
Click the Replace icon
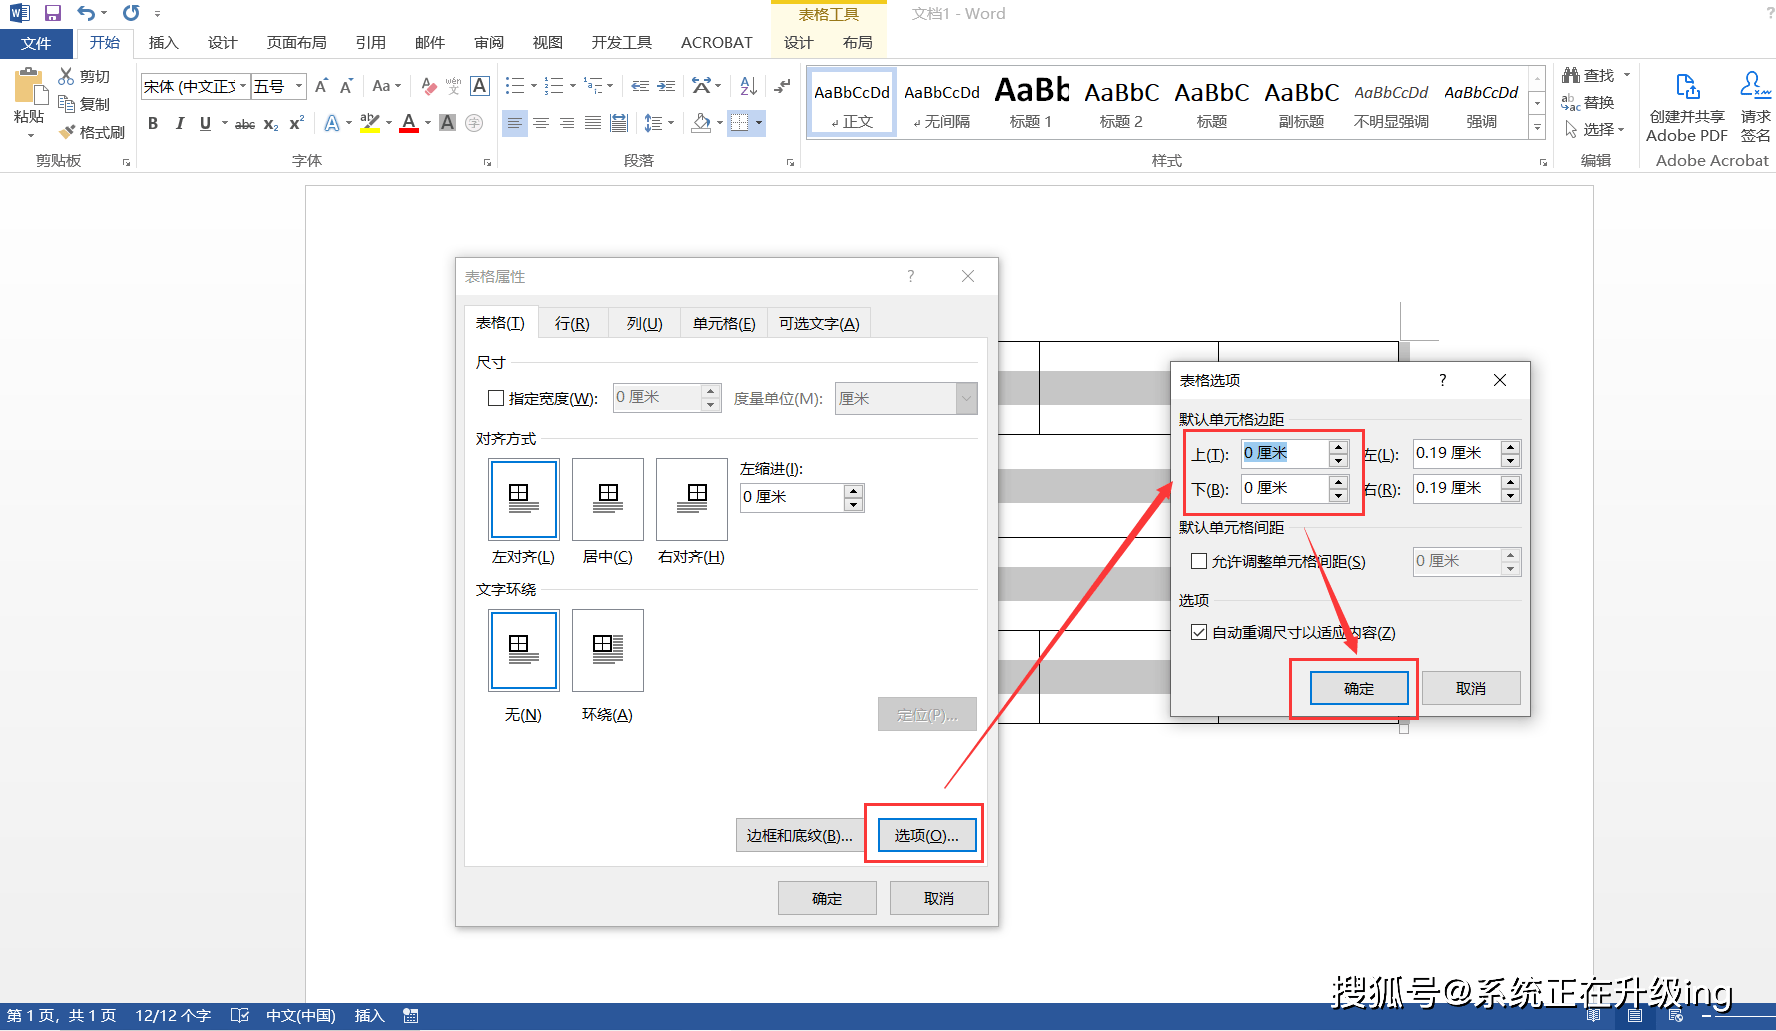(1571, 102)
